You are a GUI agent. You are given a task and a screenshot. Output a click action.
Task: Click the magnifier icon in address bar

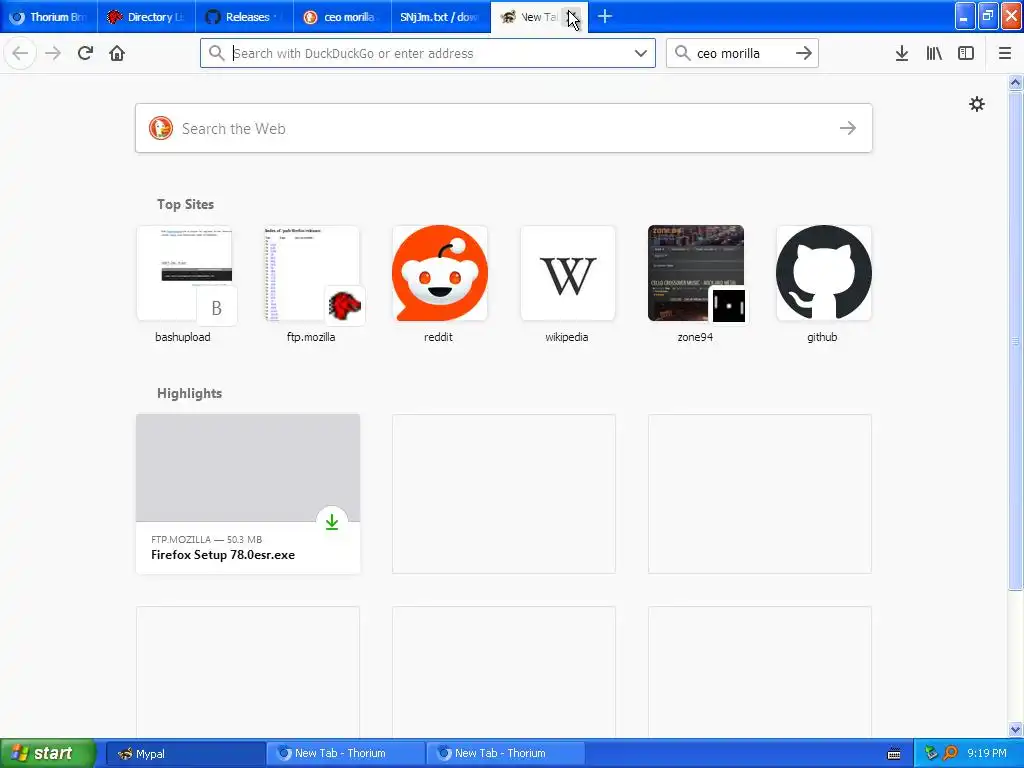click(x=216, y=53)
